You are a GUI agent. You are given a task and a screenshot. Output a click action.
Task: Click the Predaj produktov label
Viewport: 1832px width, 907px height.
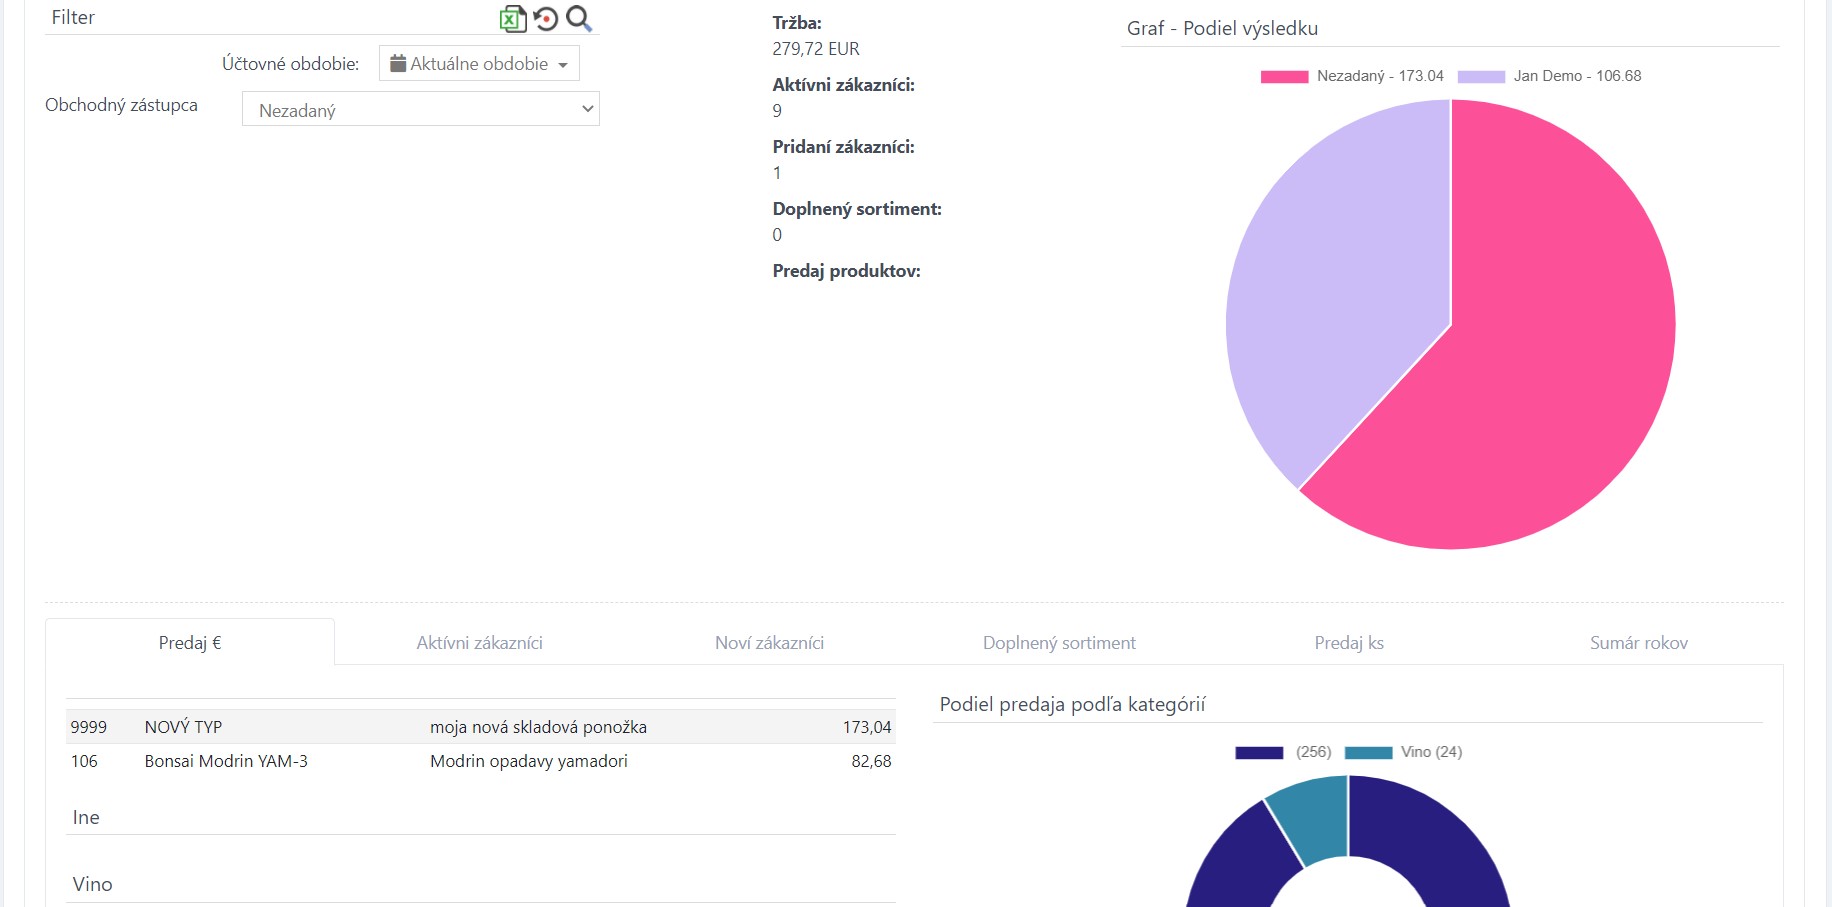846,271
